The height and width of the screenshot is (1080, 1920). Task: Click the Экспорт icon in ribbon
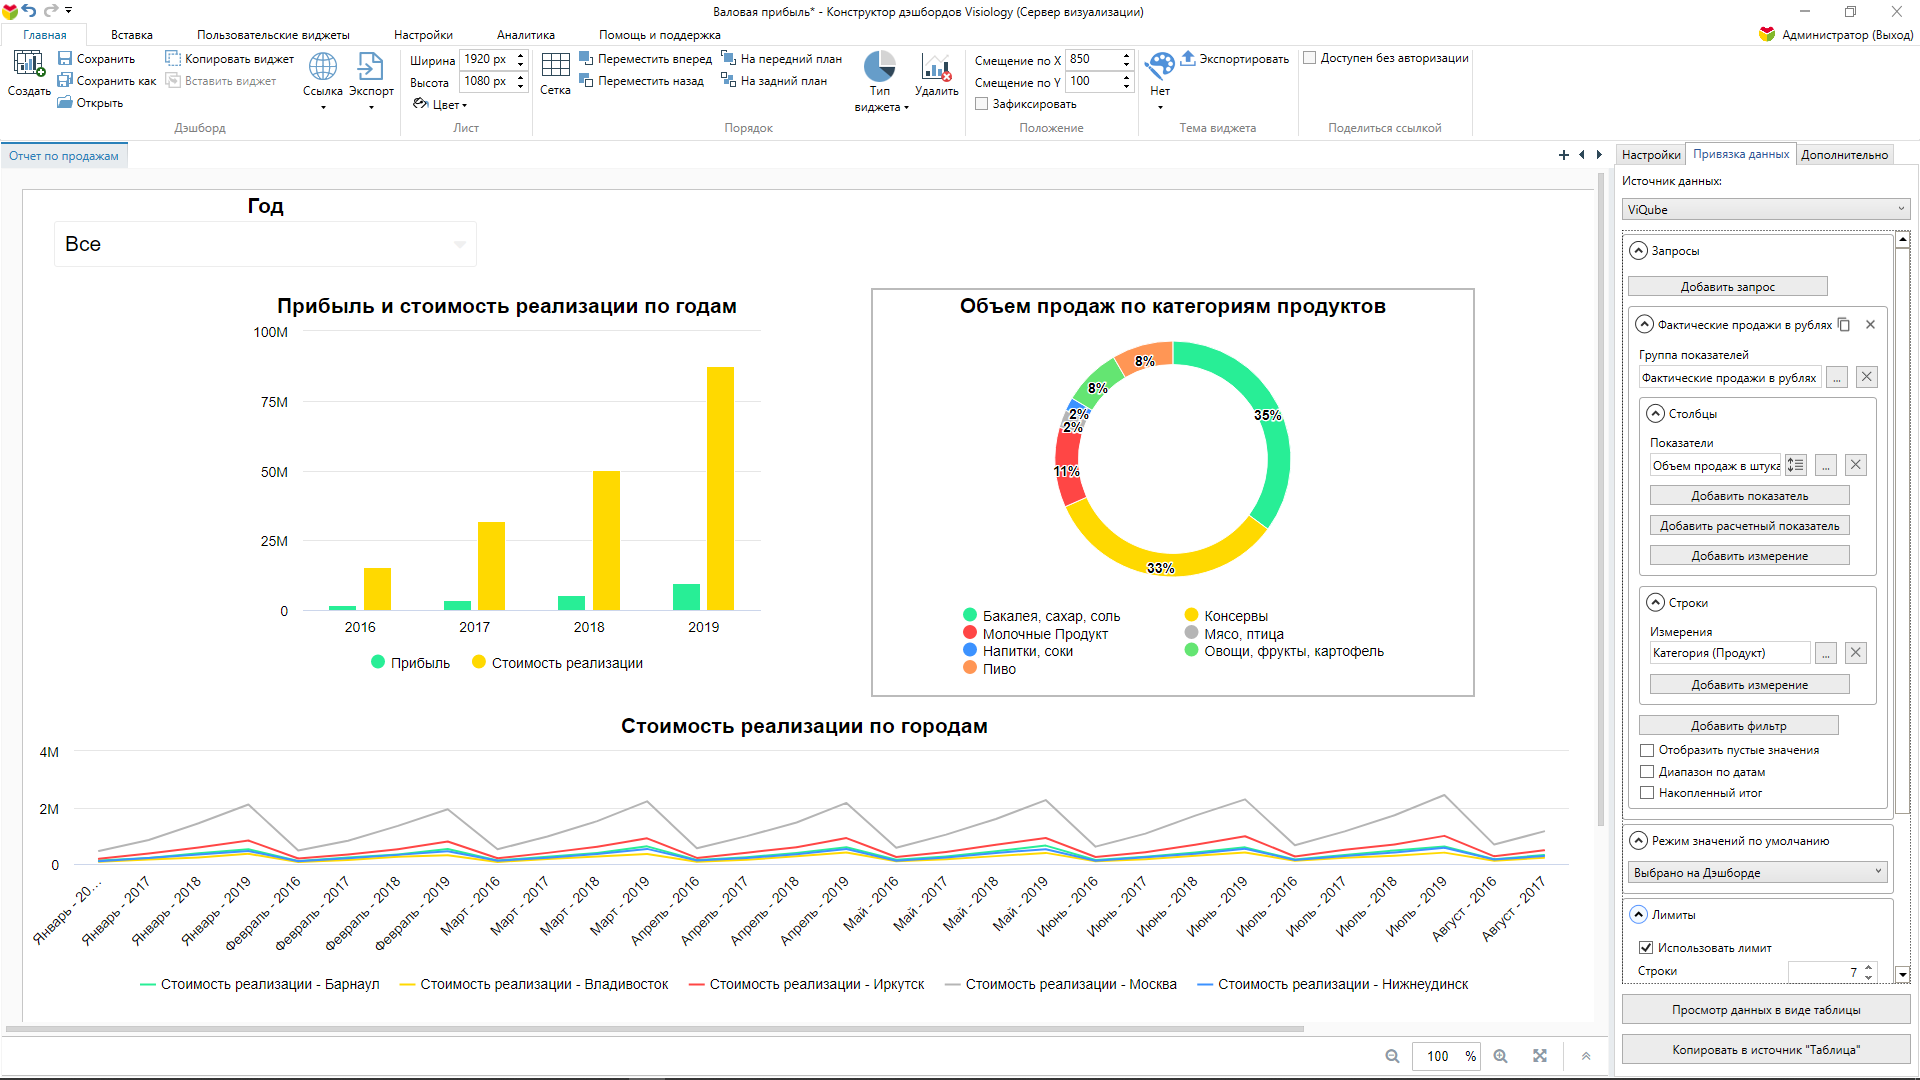coord(370,67)
